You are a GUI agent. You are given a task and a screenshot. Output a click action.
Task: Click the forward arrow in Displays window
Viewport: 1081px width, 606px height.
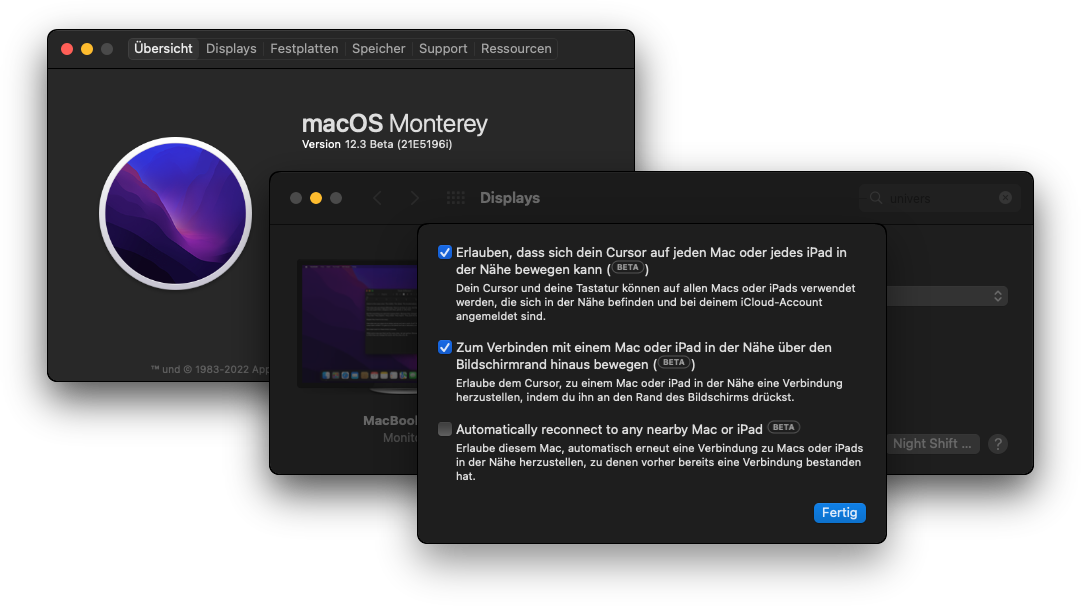414,199
